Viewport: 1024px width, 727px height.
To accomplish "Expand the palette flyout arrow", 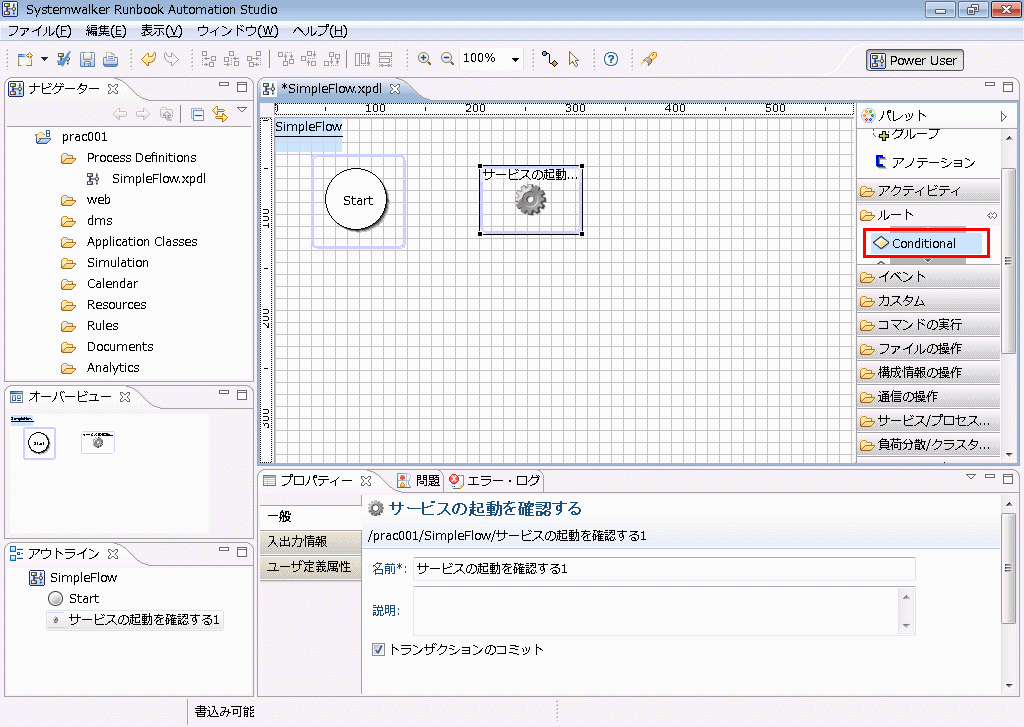I will [1004, 116].
